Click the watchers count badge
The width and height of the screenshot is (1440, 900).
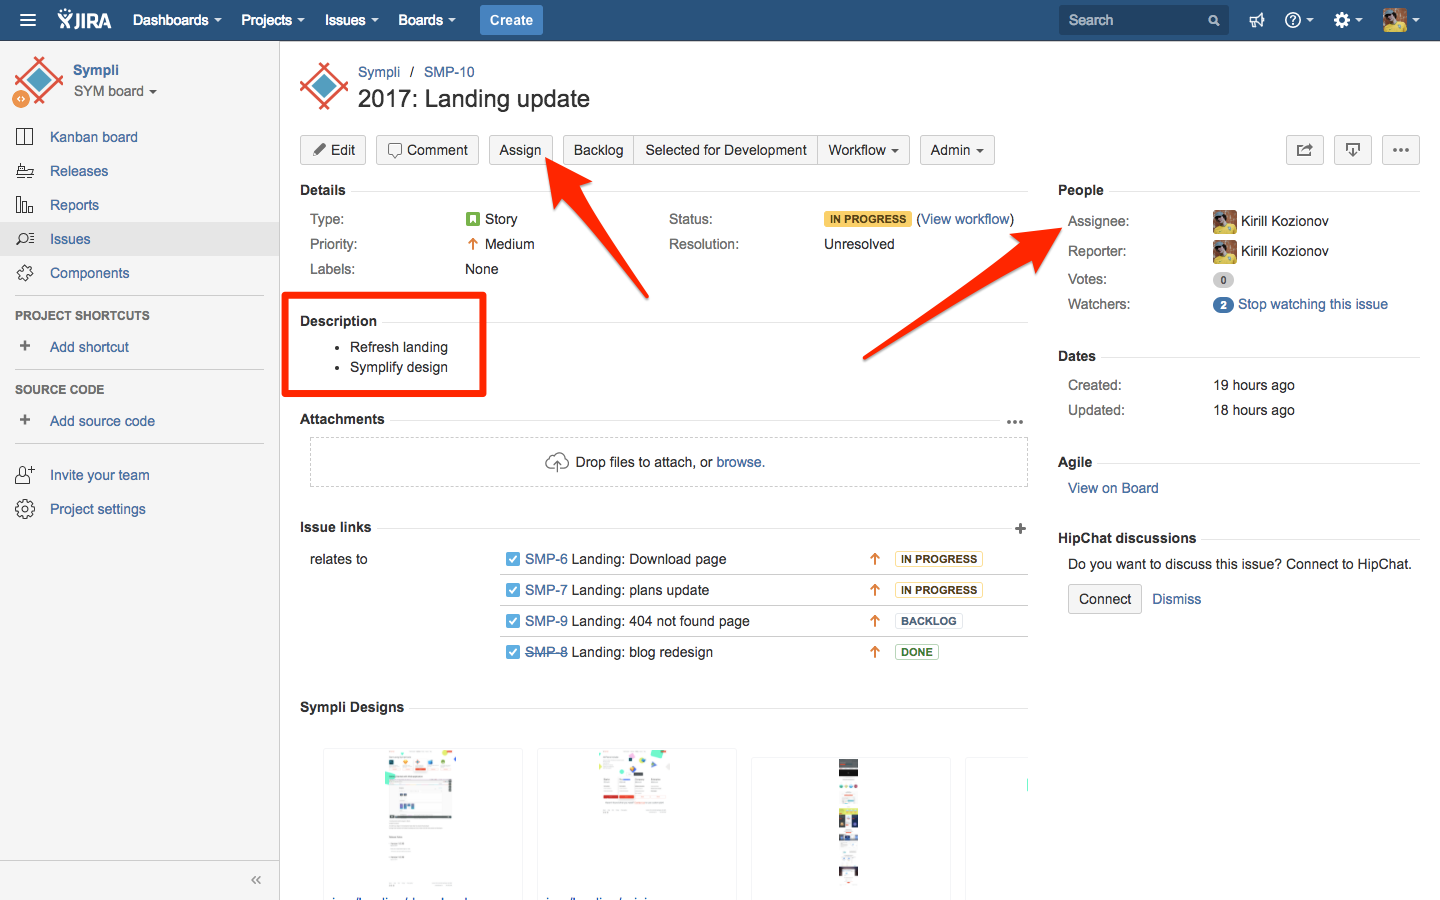click(x=1223, y=305)
